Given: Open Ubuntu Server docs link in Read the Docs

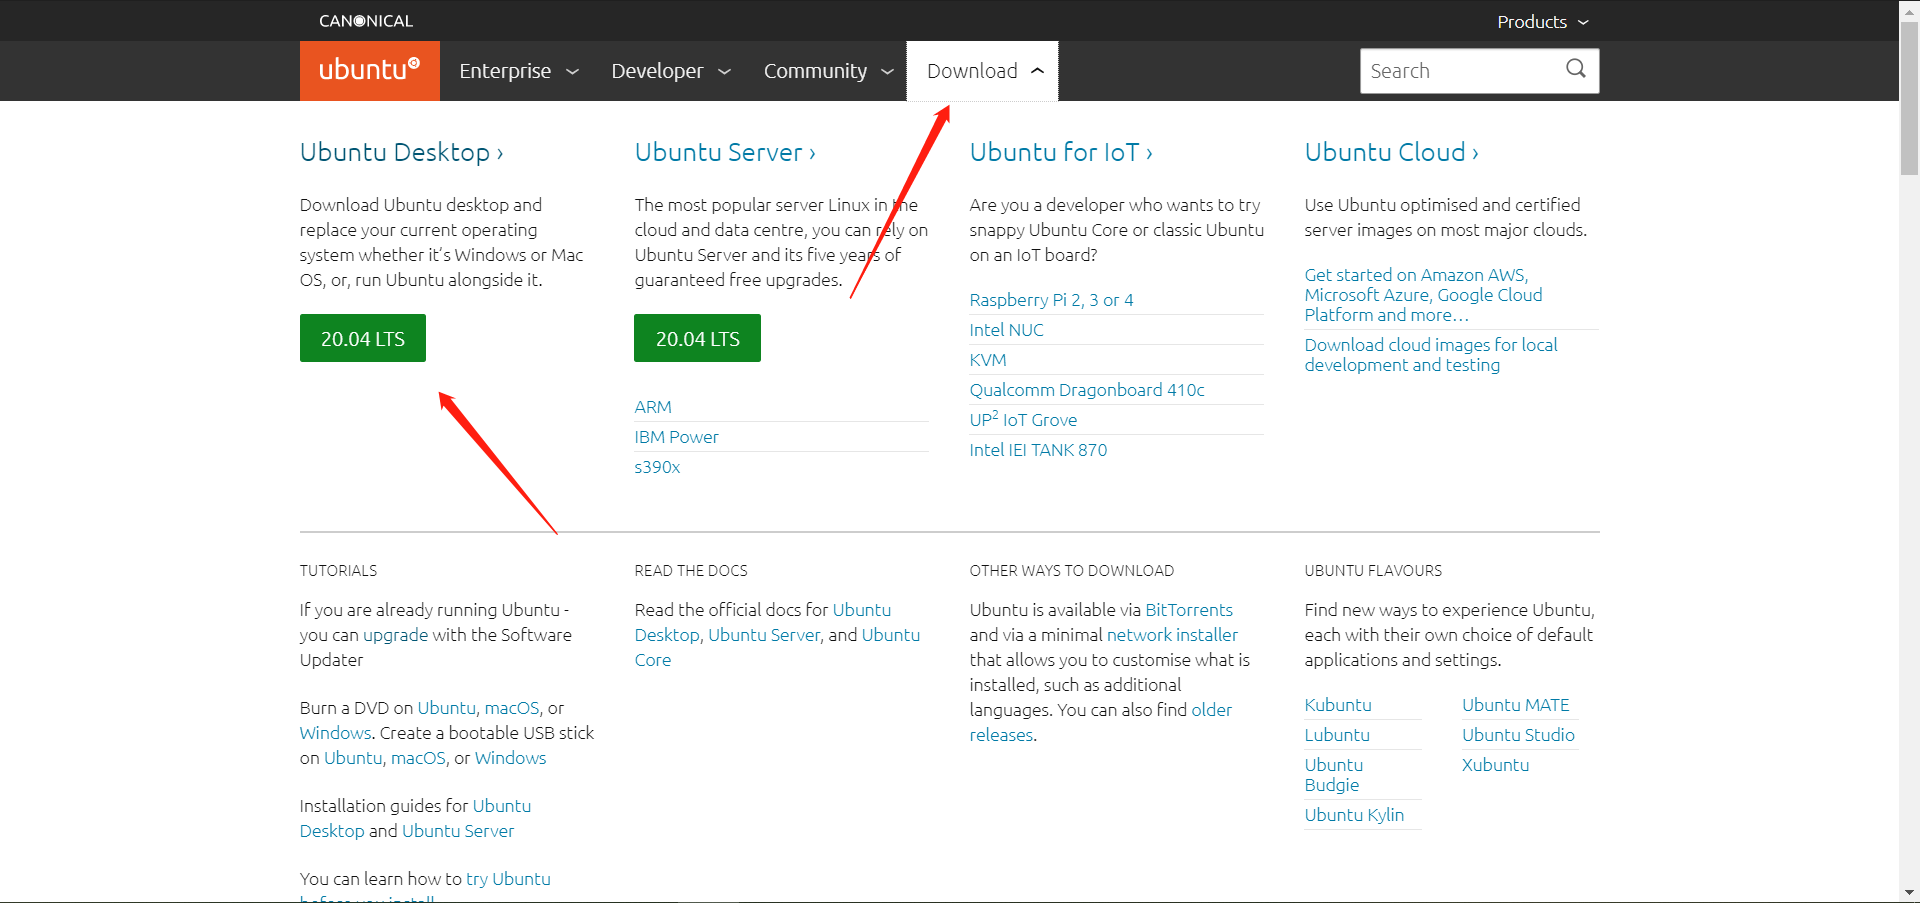Looking at the screenshot, I should (764, 635).
